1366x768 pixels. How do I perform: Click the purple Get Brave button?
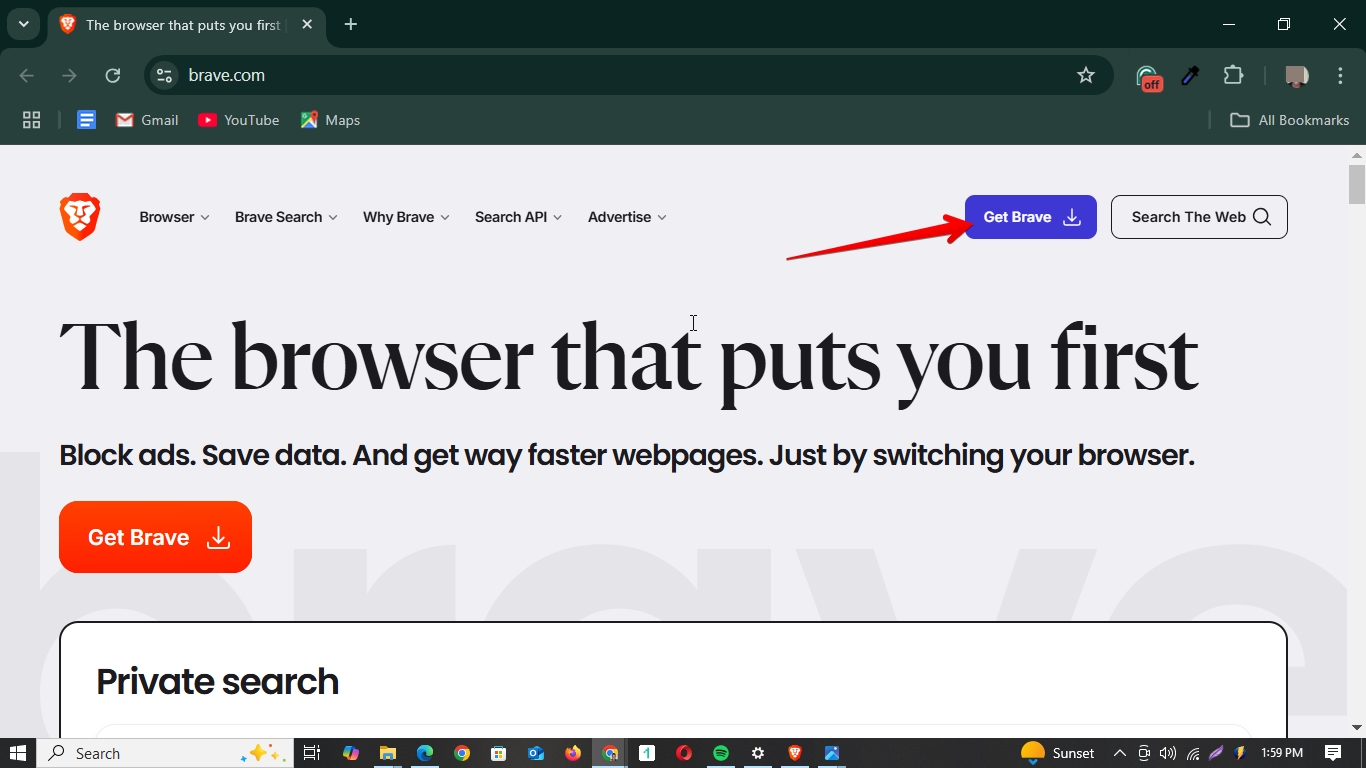click(1031, 217)
